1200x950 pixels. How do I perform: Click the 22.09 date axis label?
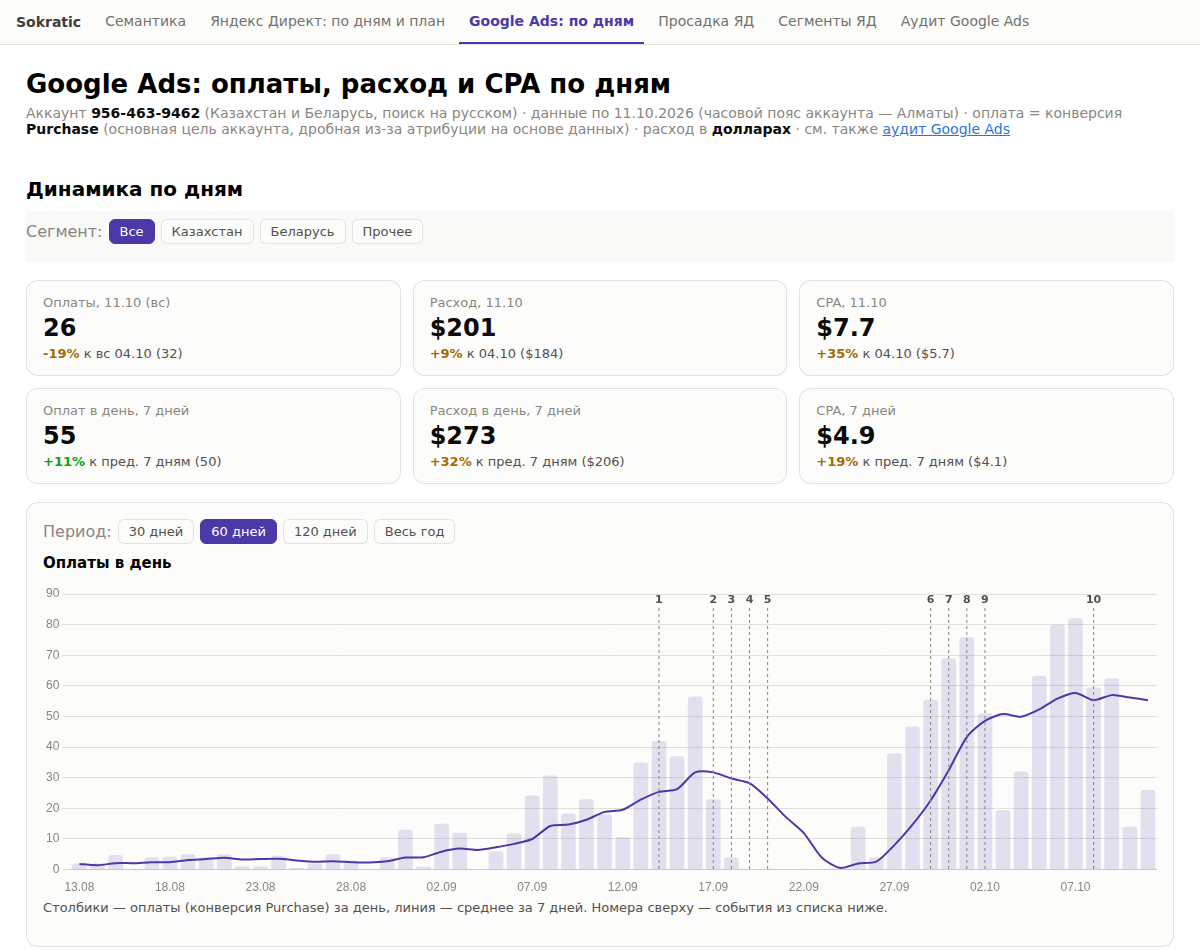[x=803, y=887]
